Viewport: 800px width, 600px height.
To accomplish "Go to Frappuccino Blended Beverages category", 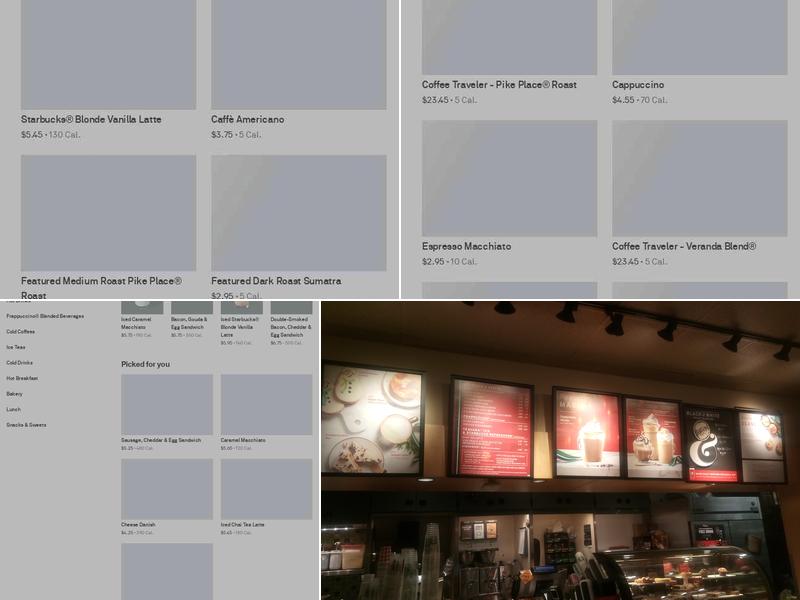I will pos(45,316).
